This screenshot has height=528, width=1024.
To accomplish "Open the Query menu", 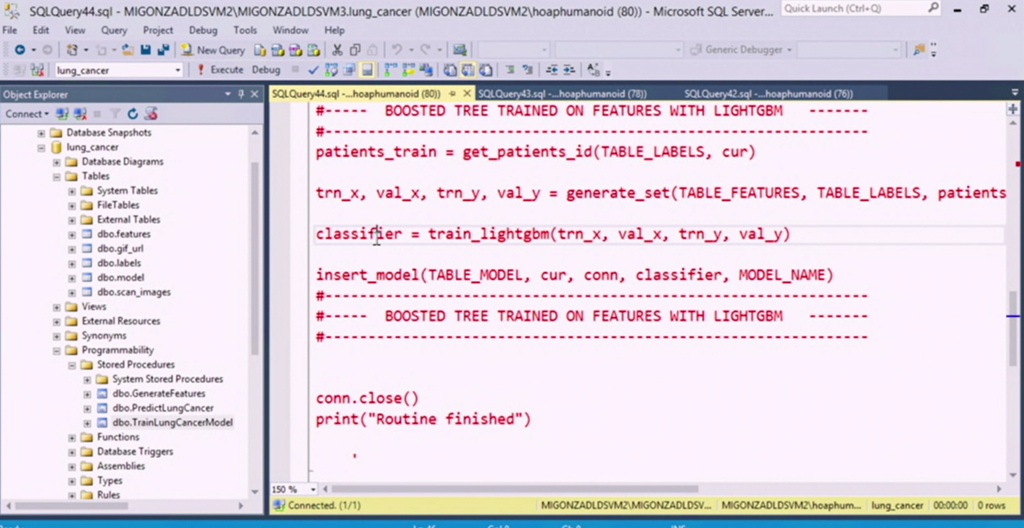I will click(114, 30).
